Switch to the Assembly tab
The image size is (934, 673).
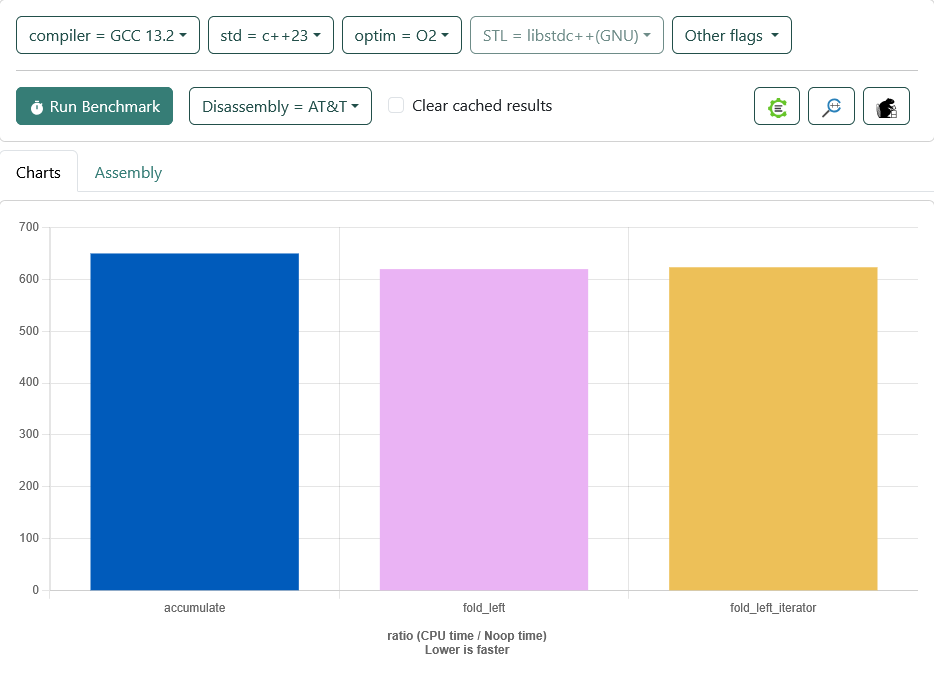(128, 172)
